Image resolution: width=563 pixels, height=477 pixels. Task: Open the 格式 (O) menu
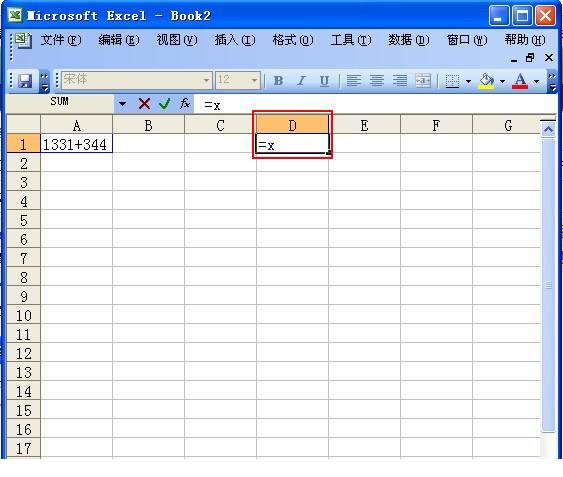click(293, 40)
